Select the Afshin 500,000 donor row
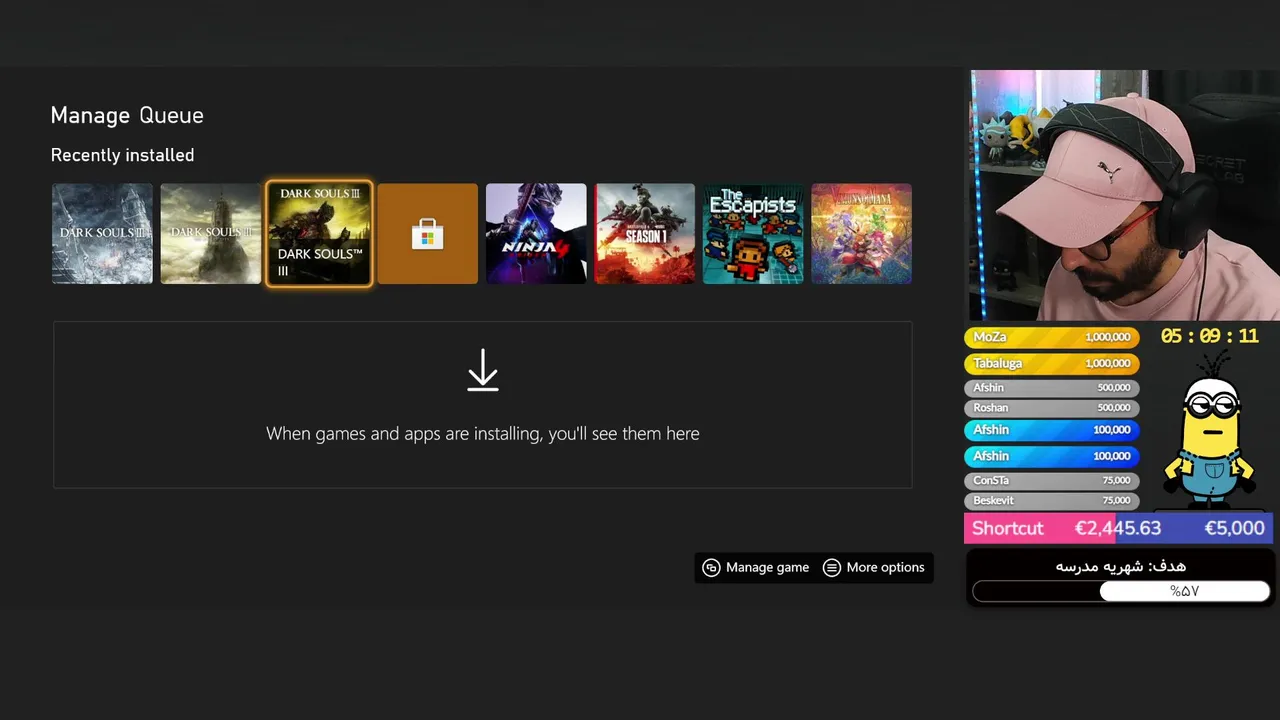 pyautogui.click(x=1052, y=388)
